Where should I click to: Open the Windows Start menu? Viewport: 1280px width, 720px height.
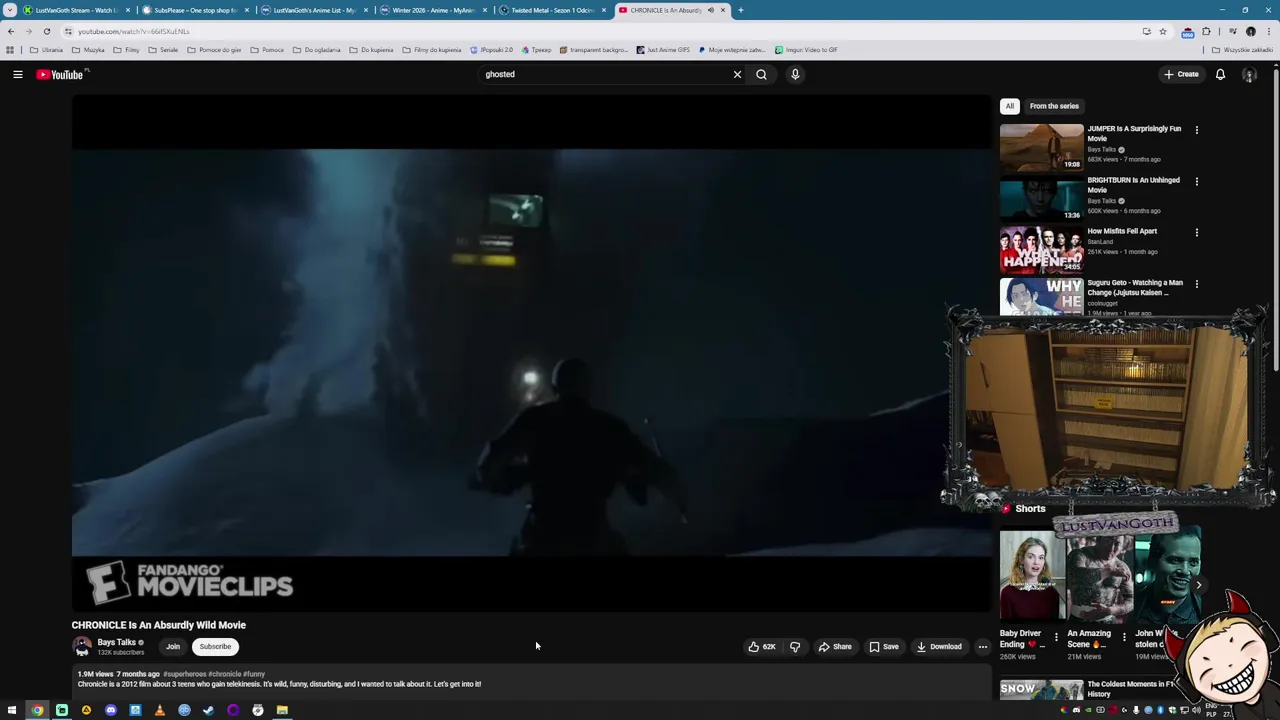12,710
